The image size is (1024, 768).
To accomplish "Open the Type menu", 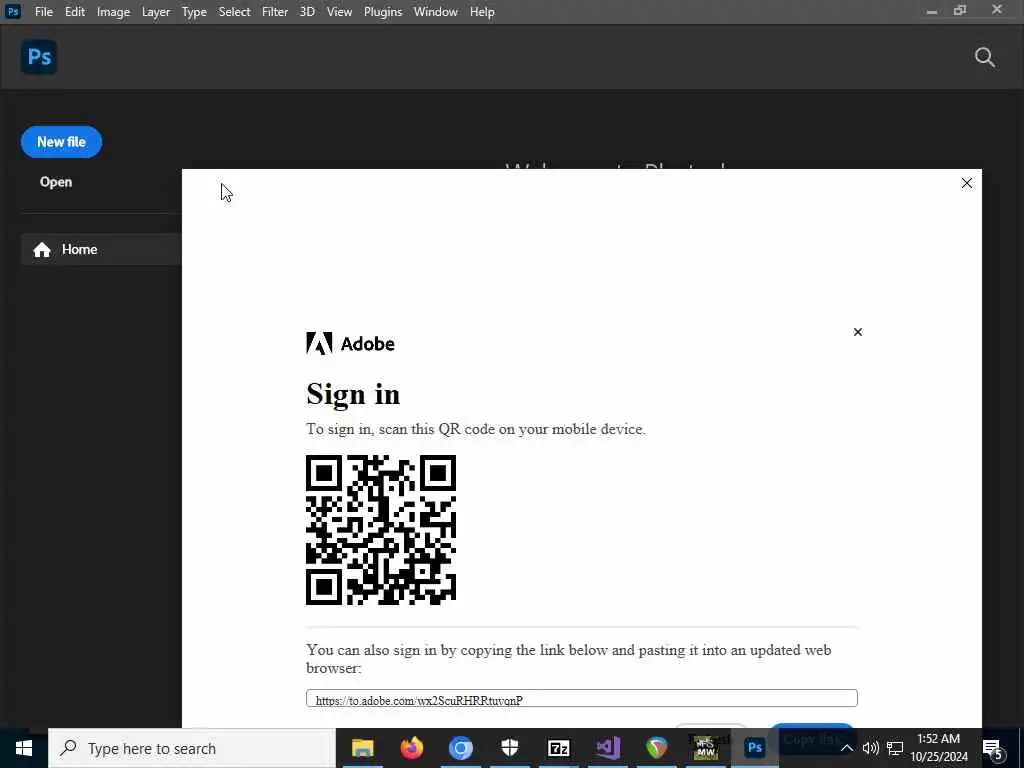I will click(x=194, y=12).
